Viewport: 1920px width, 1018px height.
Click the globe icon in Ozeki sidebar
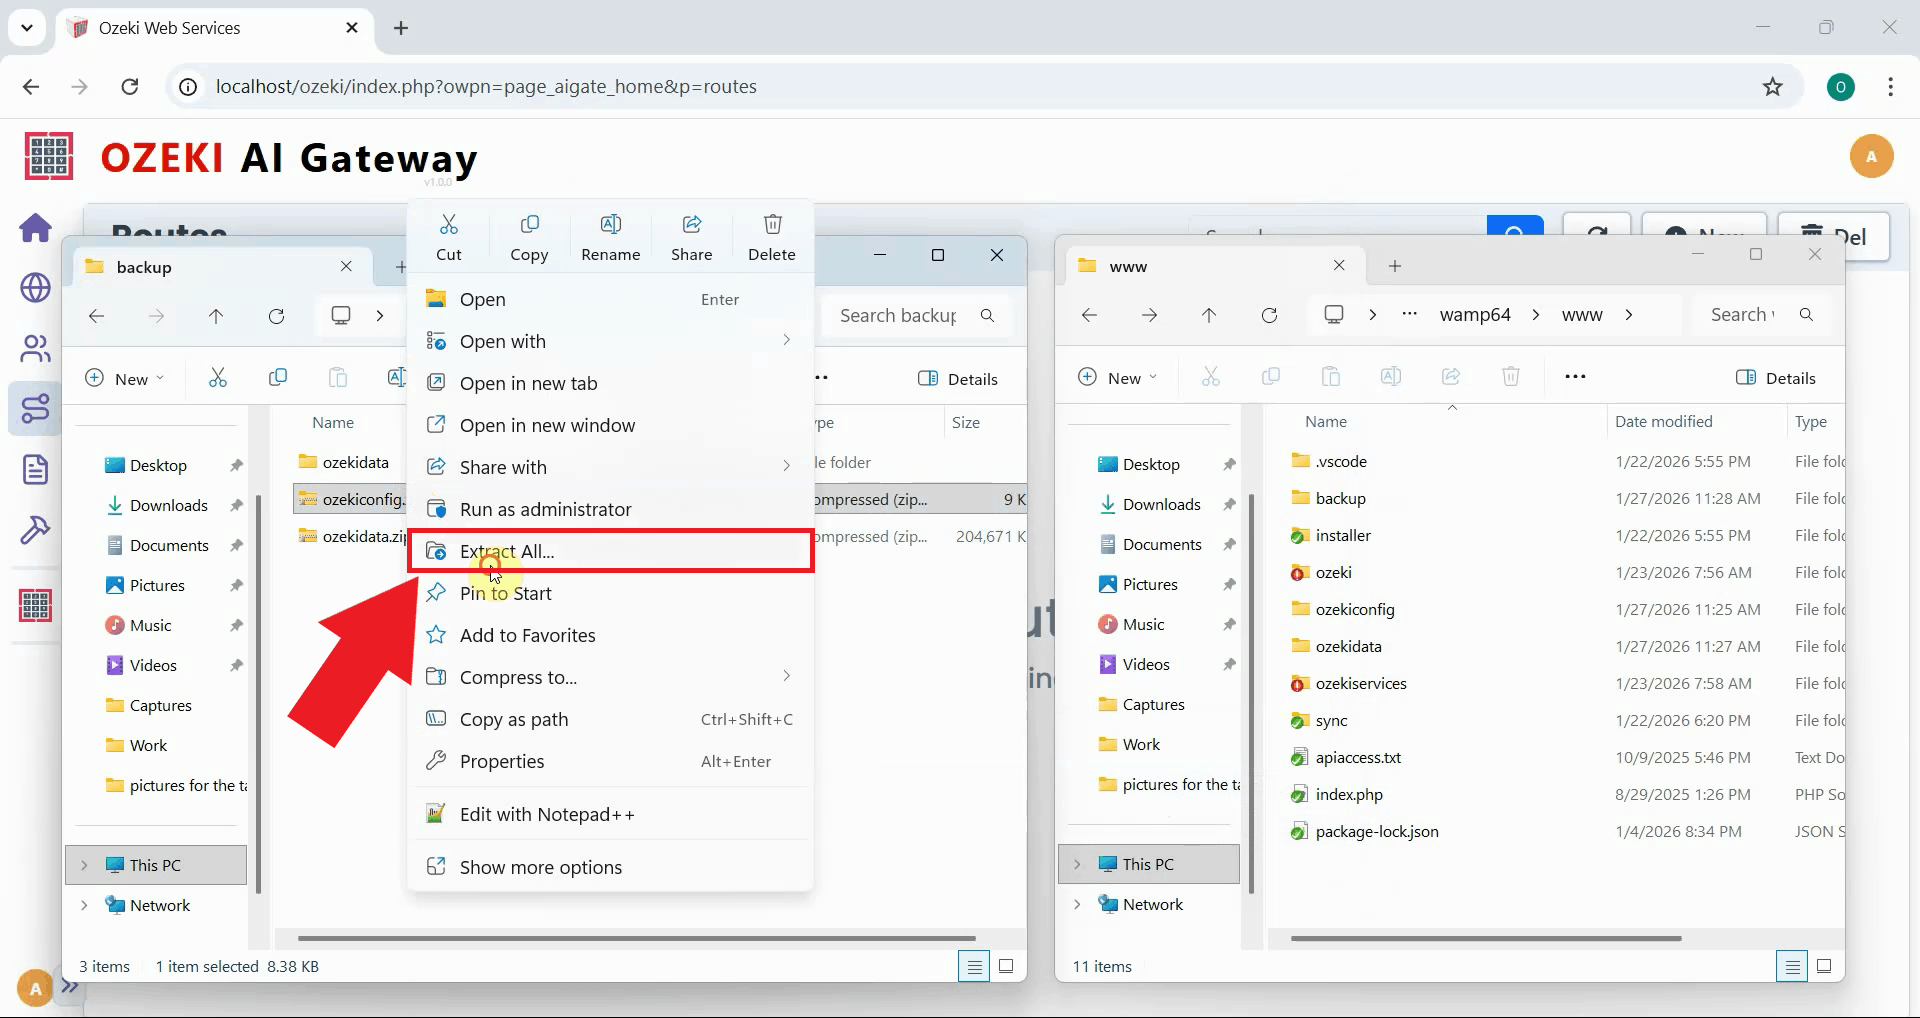[x=36, y=288]
